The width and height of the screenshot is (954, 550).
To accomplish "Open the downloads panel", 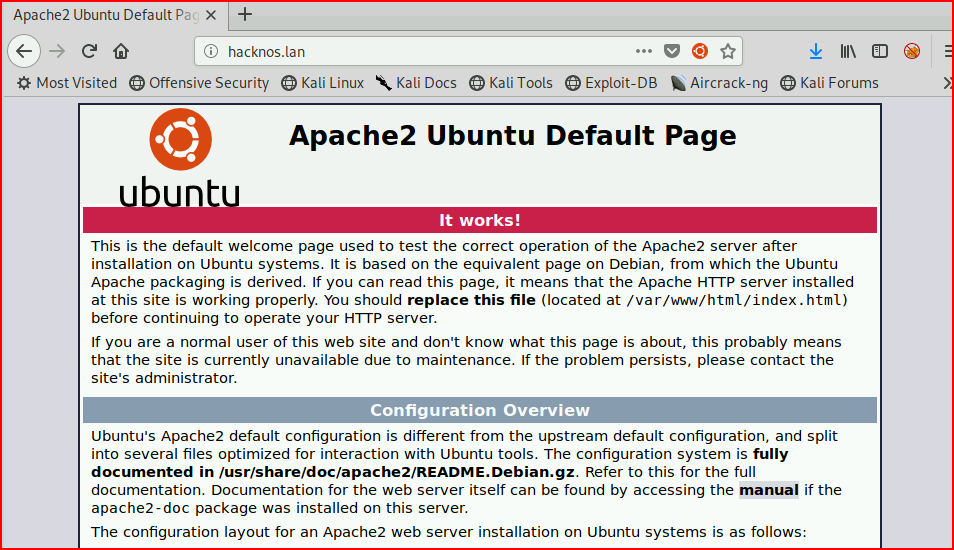I will (x=816, y=51).
